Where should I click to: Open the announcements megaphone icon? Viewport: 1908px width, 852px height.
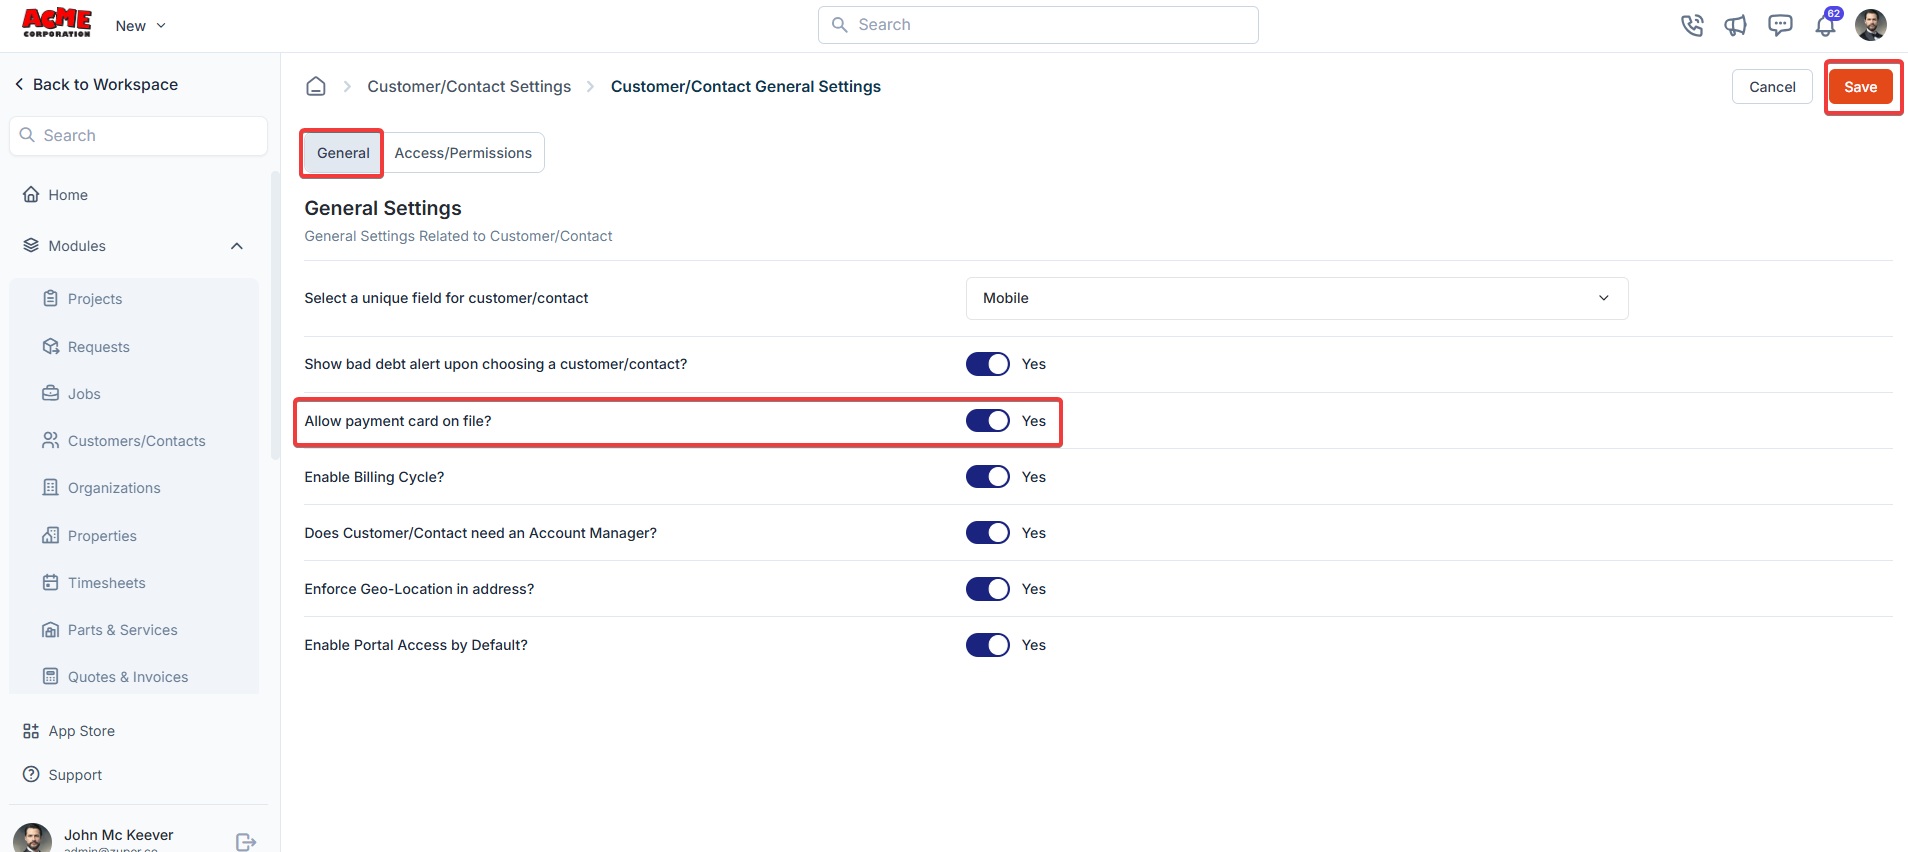[x=1736, y=26]
